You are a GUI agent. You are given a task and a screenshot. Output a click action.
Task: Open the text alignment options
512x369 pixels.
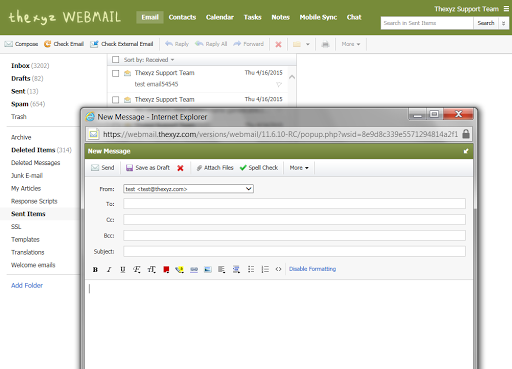click(x=221, y=269)
